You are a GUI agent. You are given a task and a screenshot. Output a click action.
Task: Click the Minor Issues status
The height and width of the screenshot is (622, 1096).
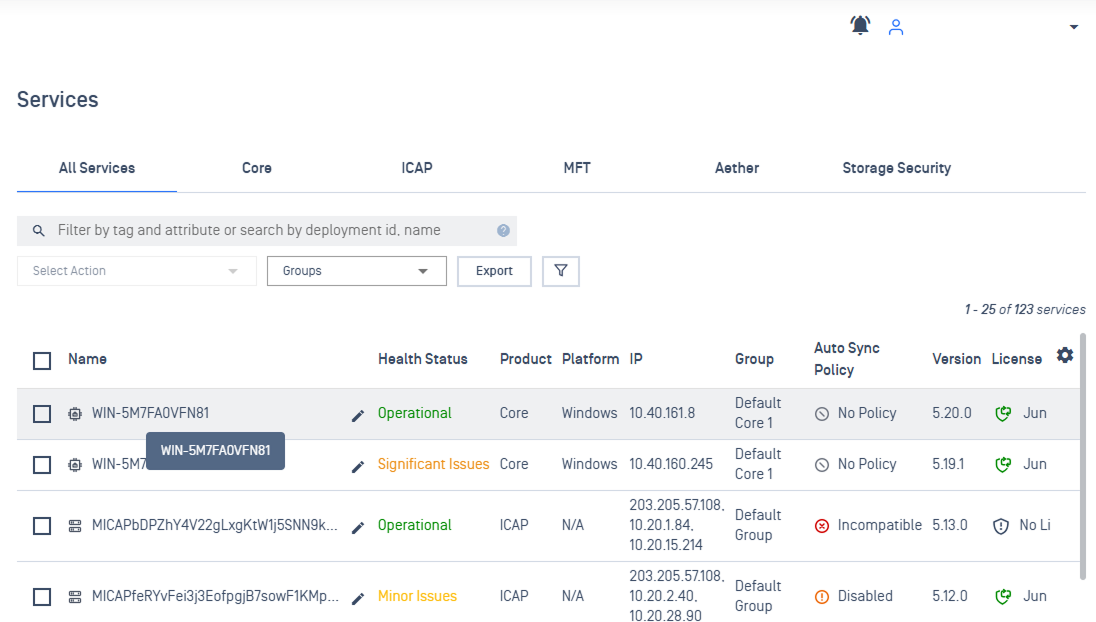(417, 596)
